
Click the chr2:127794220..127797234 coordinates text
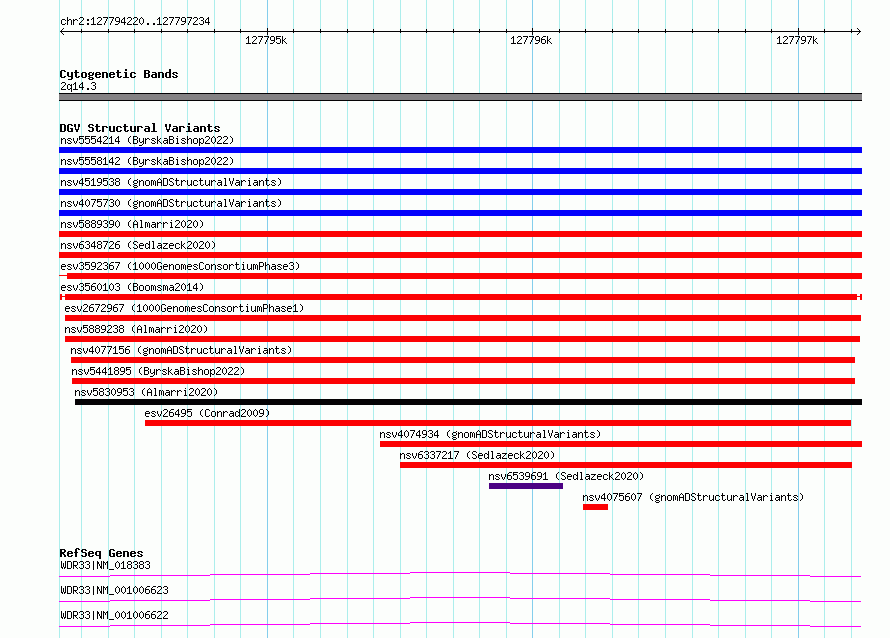coord(135,21)
